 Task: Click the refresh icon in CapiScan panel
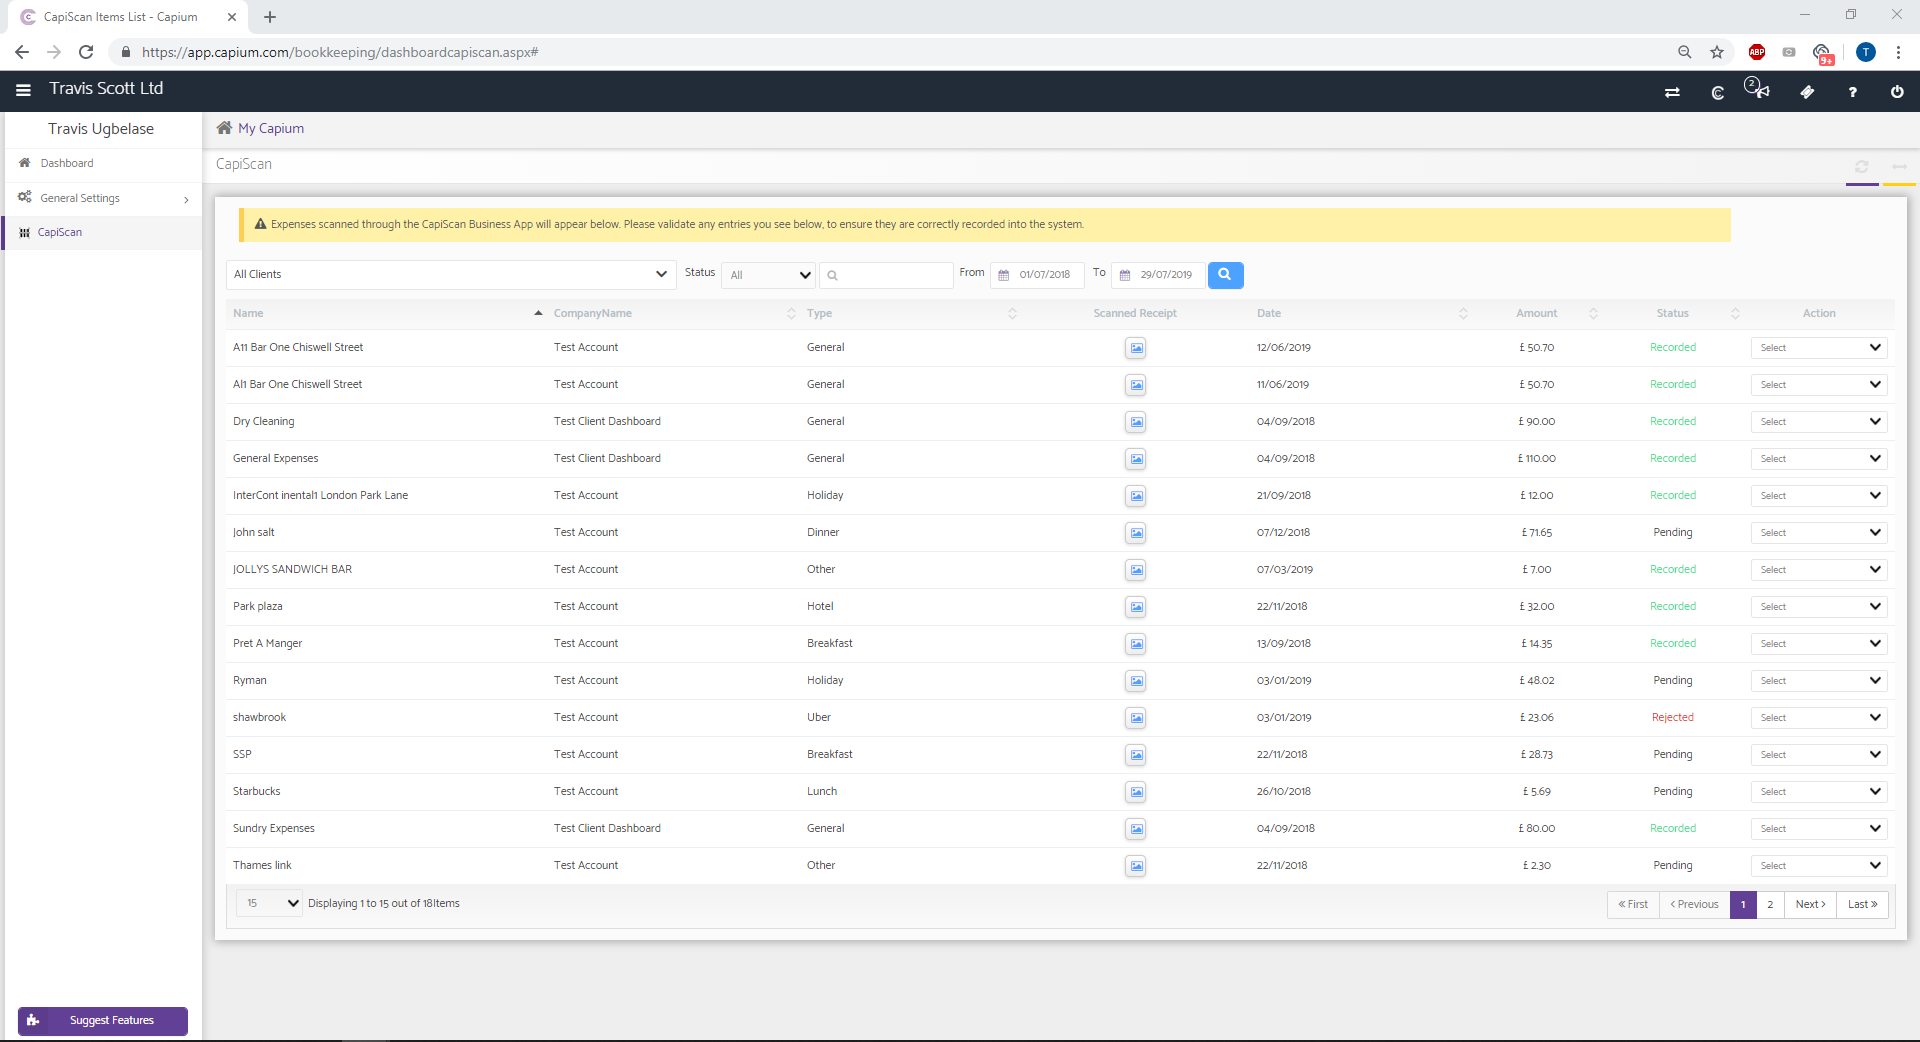pyautogui.click(x=1862, y=166)
